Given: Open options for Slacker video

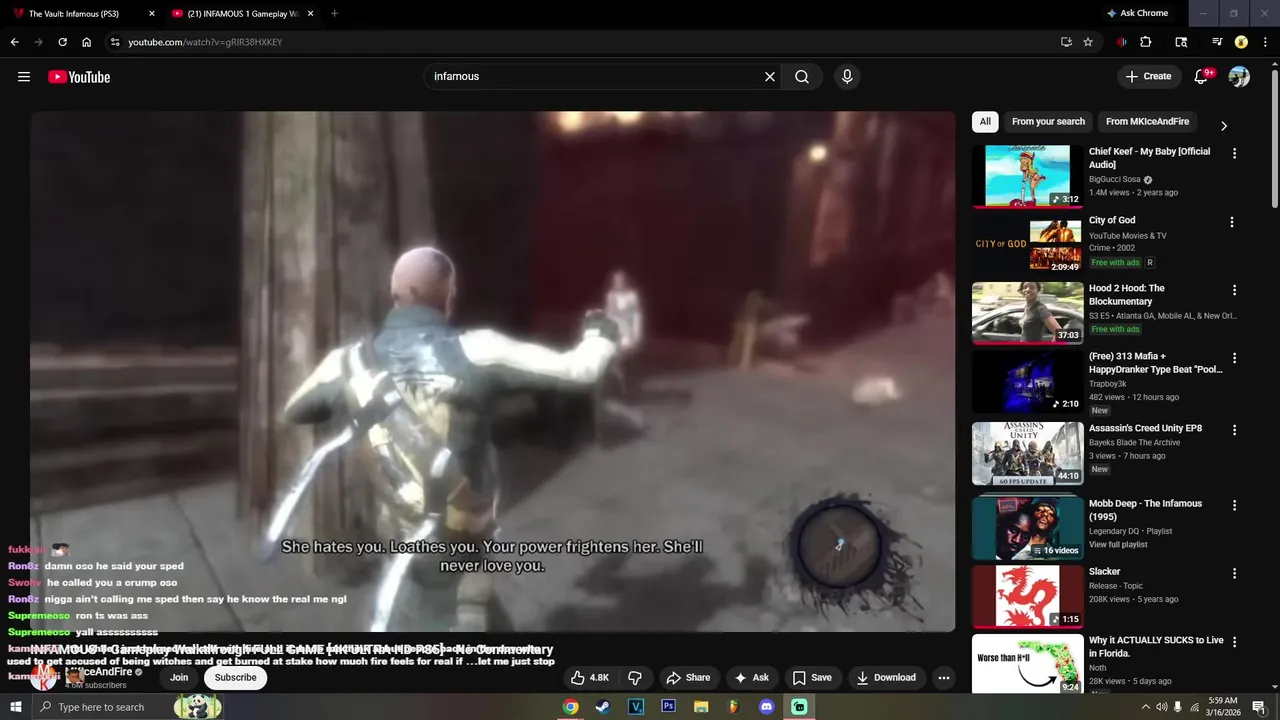Looking at the screenshot, I should tap(1234, 574).
